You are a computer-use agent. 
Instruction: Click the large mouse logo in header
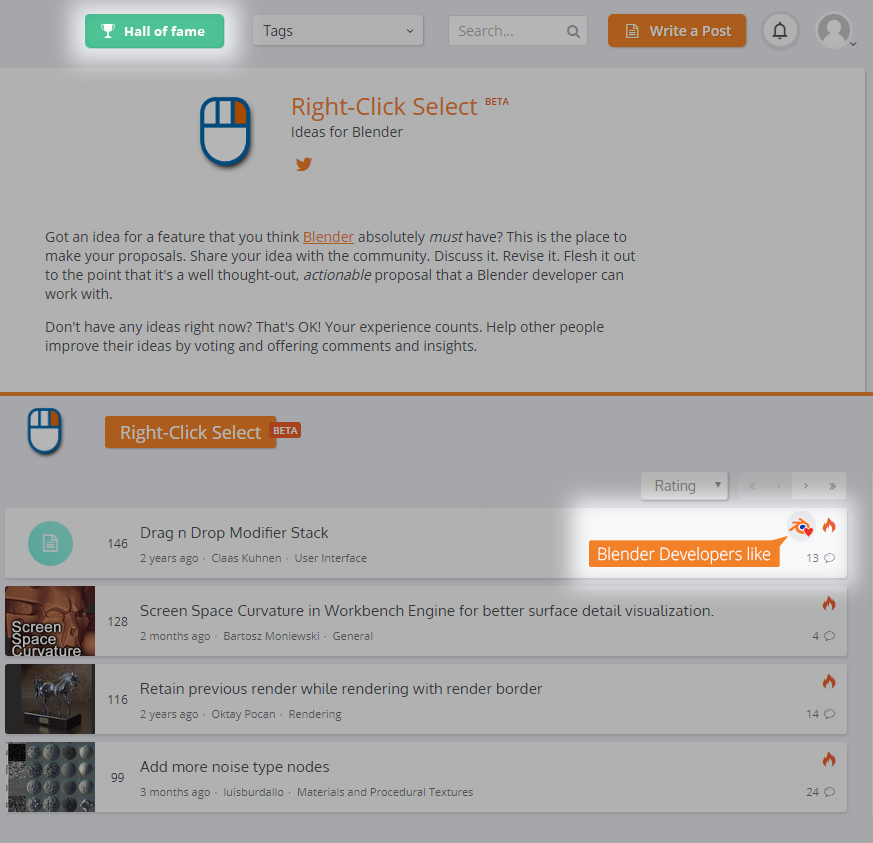[x=225, y=132]
